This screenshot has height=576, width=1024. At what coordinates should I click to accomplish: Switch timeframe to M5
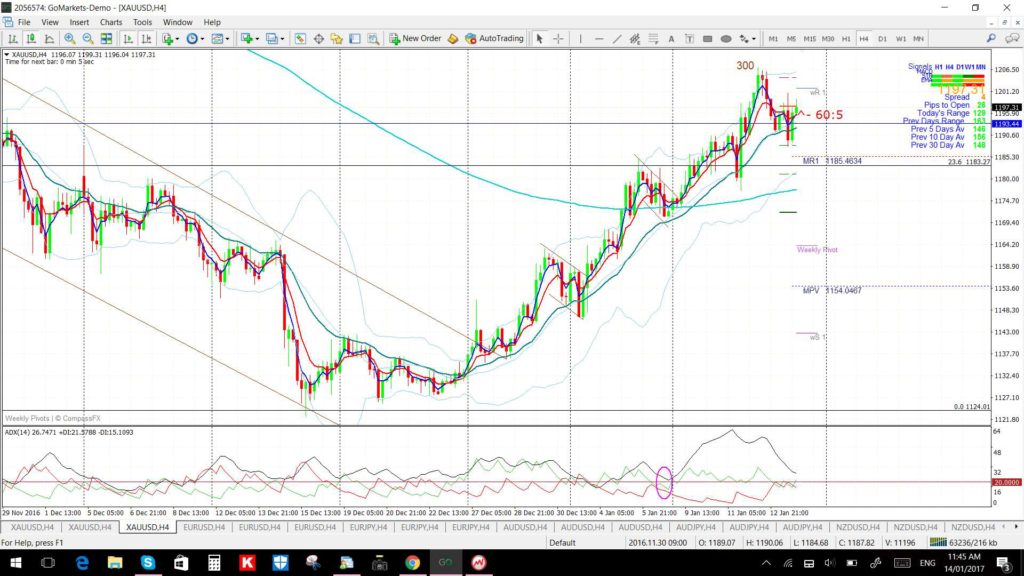click(791, 39)
